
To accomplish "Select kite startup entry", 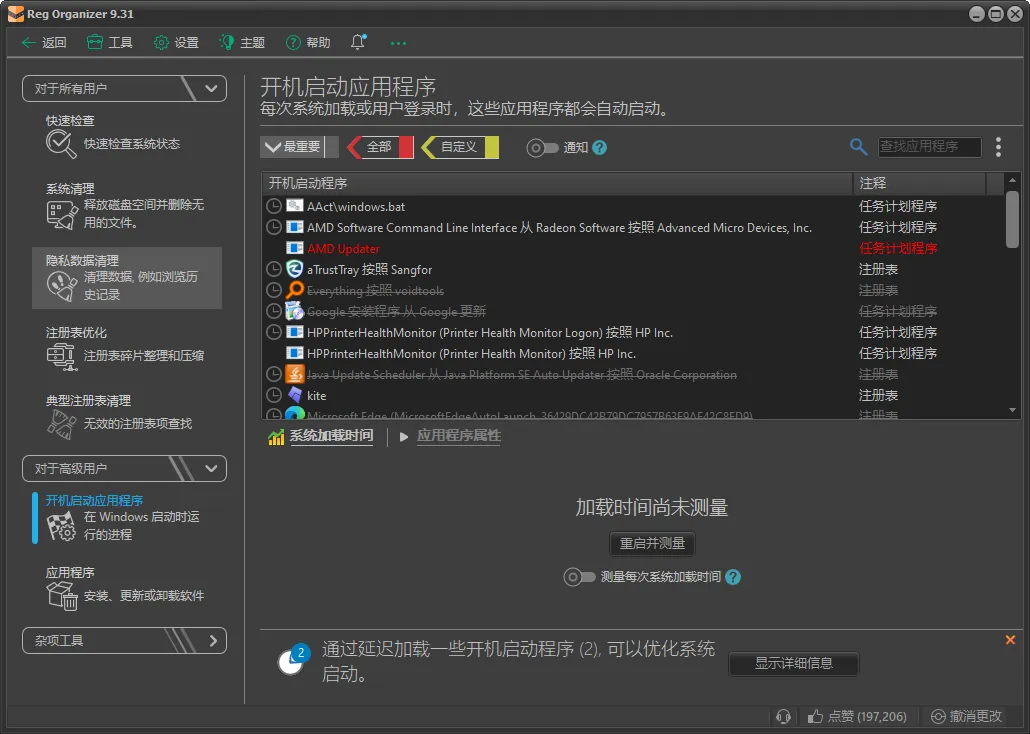I will [633, 396].
